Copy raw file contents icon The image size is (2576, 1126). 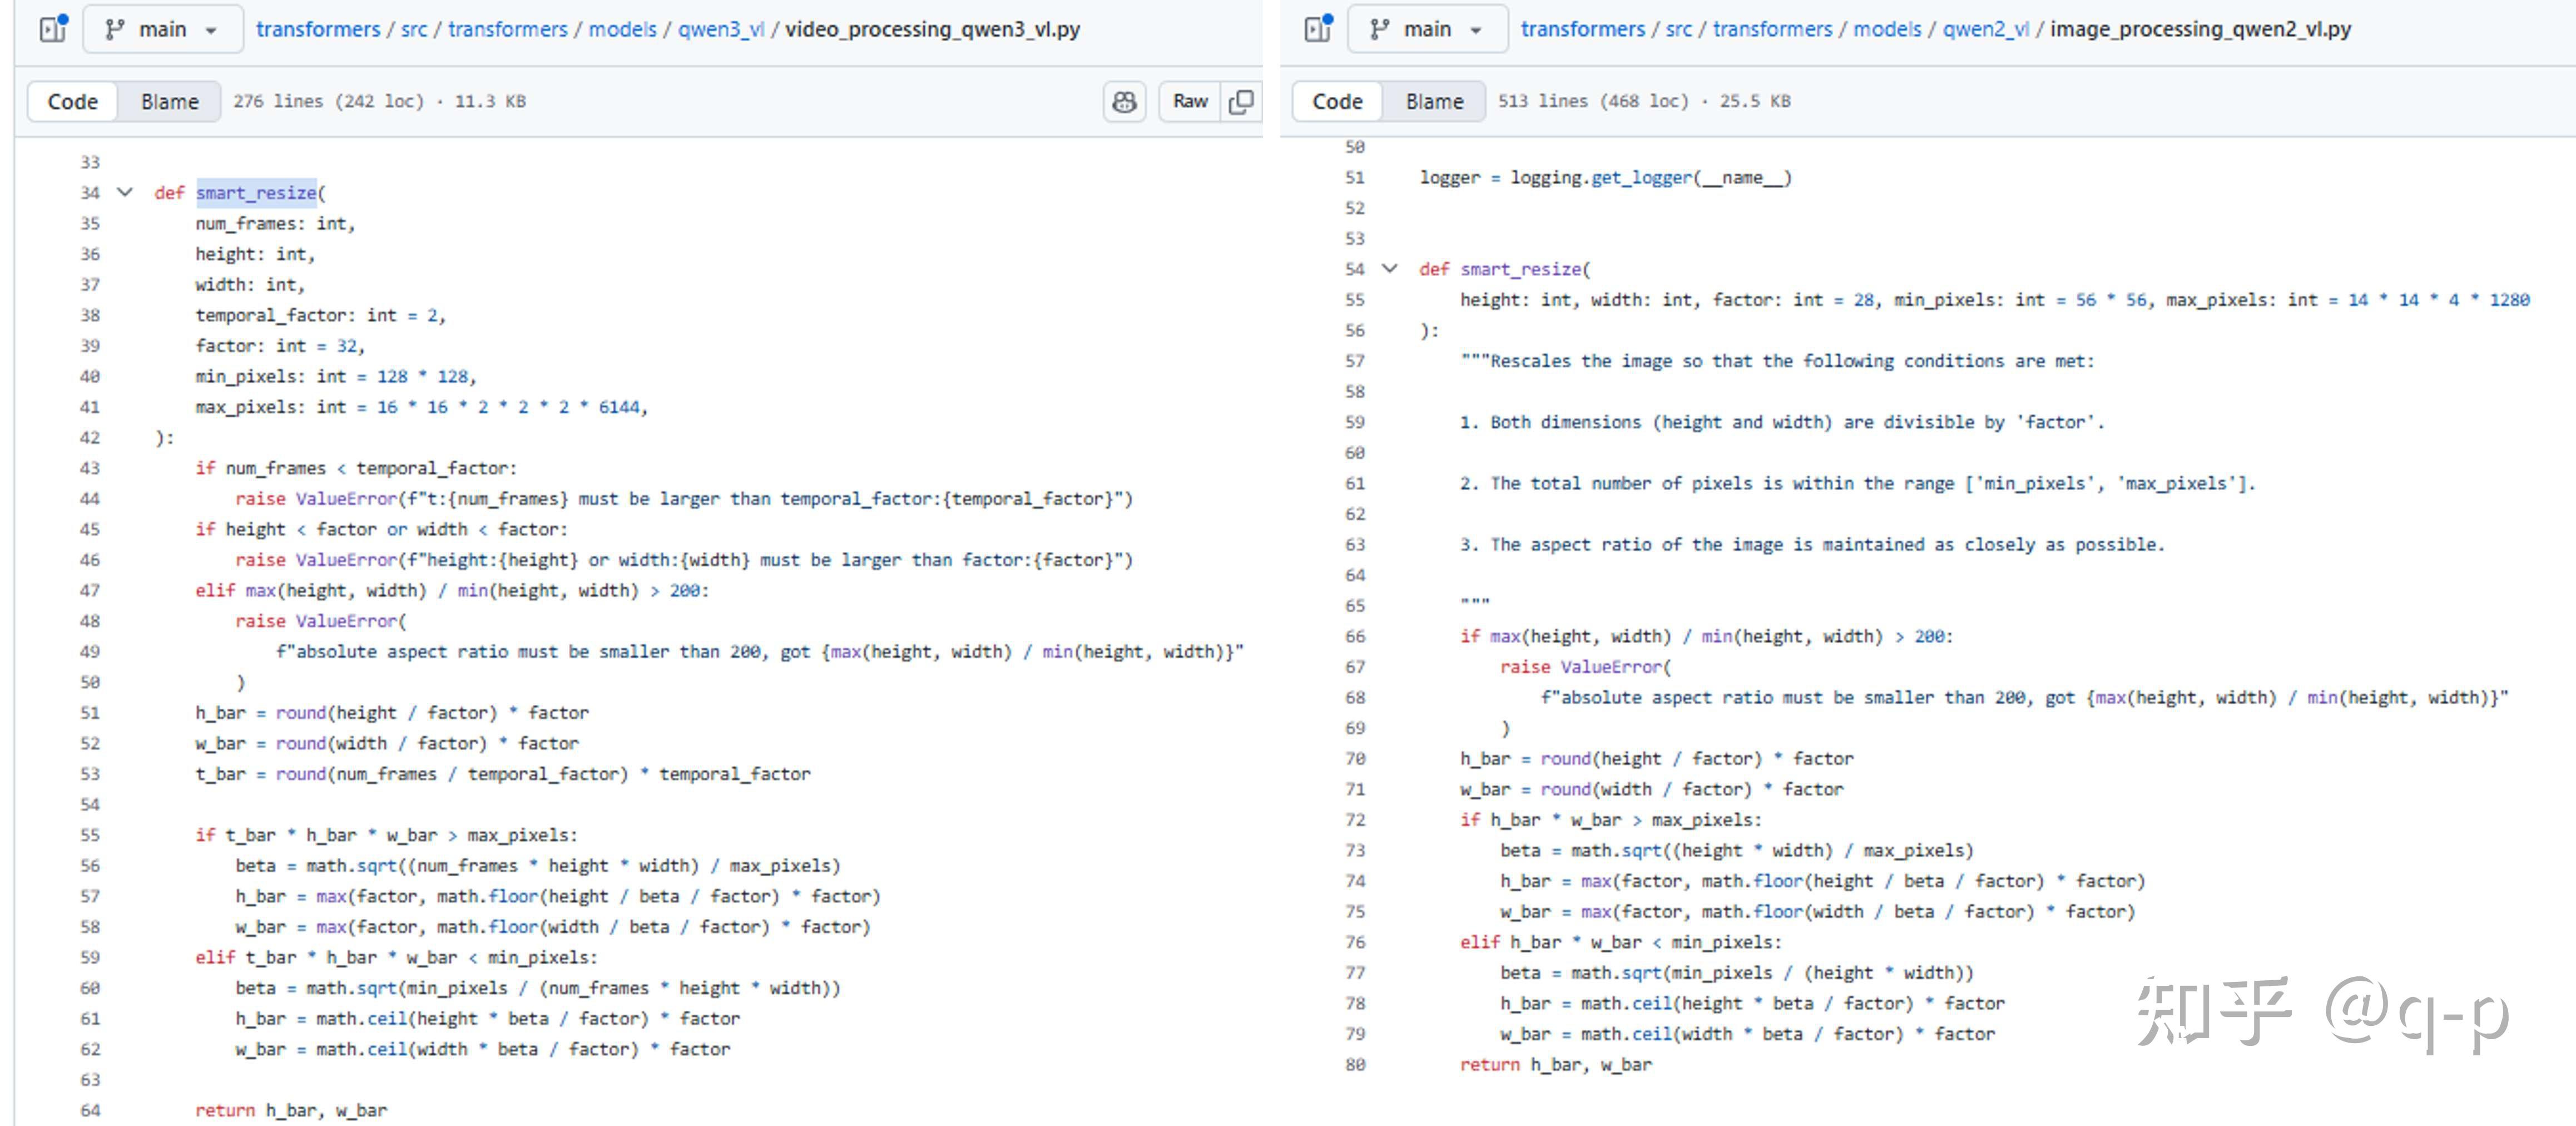coord(1241,101)
